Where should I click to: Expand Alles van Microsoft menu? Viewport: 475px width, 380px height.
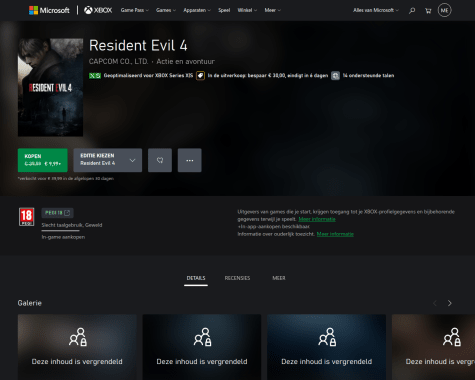coord(376,10)
